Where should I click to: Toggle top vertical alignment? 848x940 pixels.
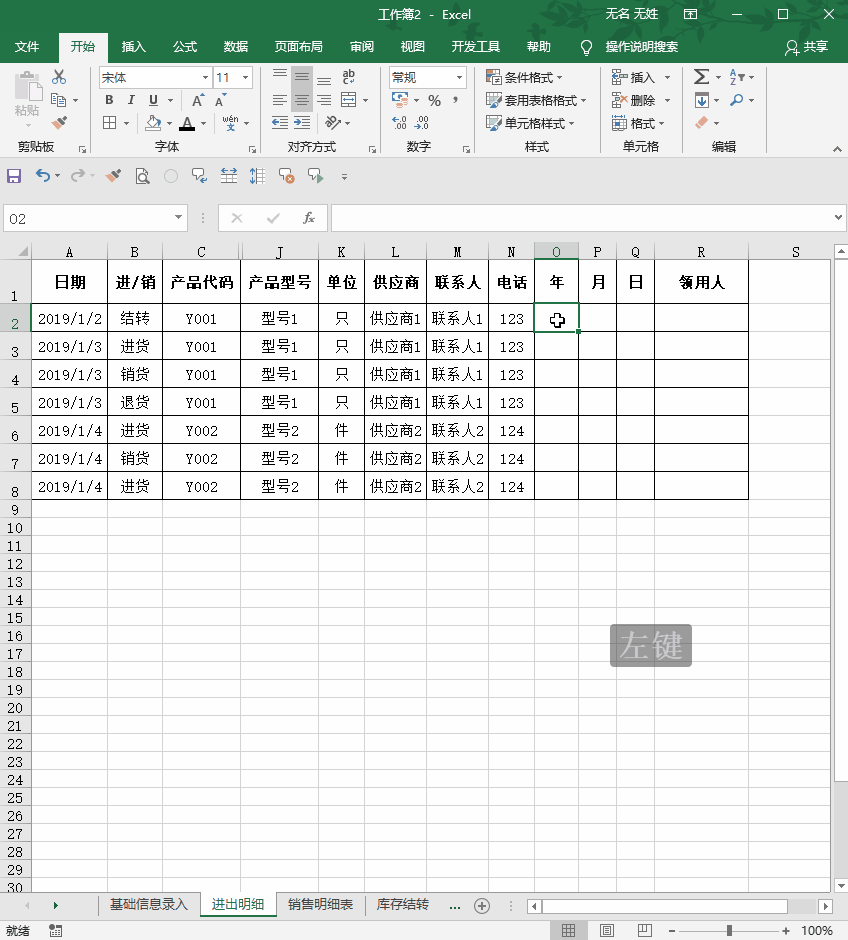[x=280, y=74]
